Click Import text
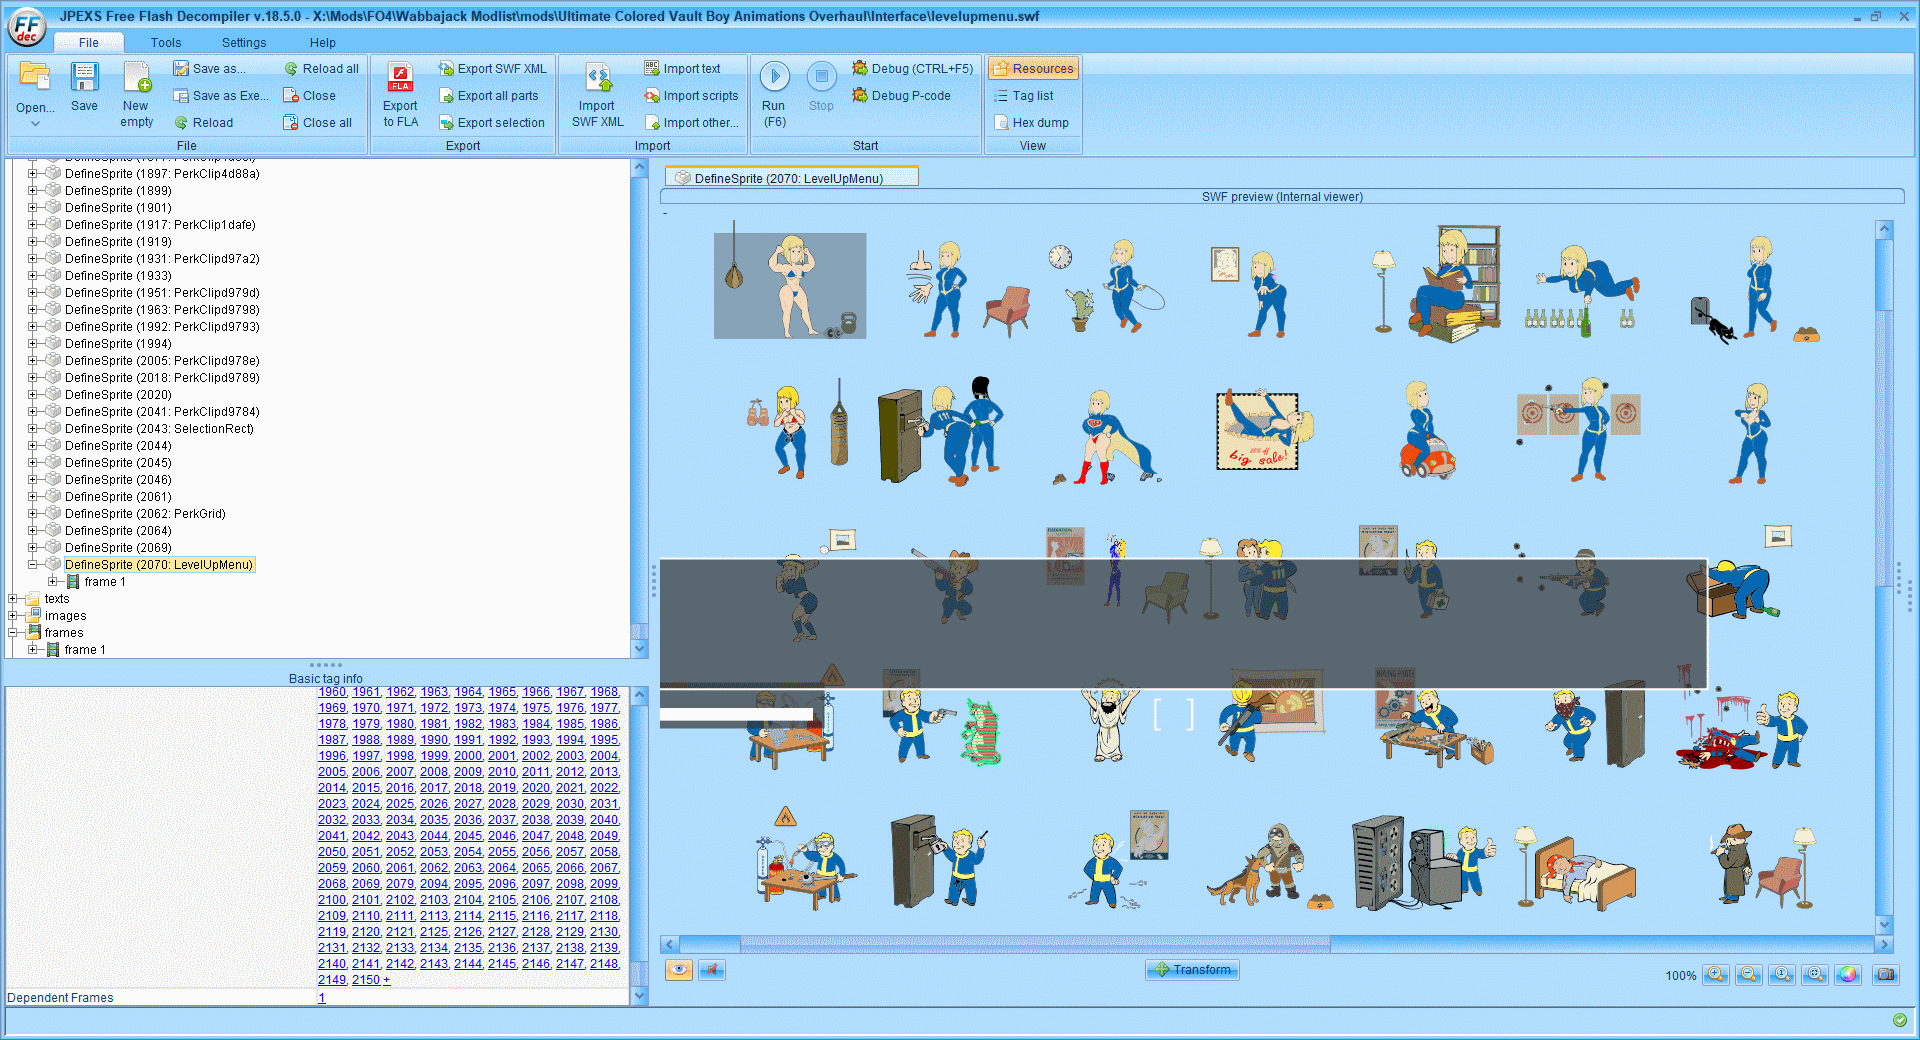Viewport: 1920px width, 1040px height. pyautogui.click(x=682, y=69)
